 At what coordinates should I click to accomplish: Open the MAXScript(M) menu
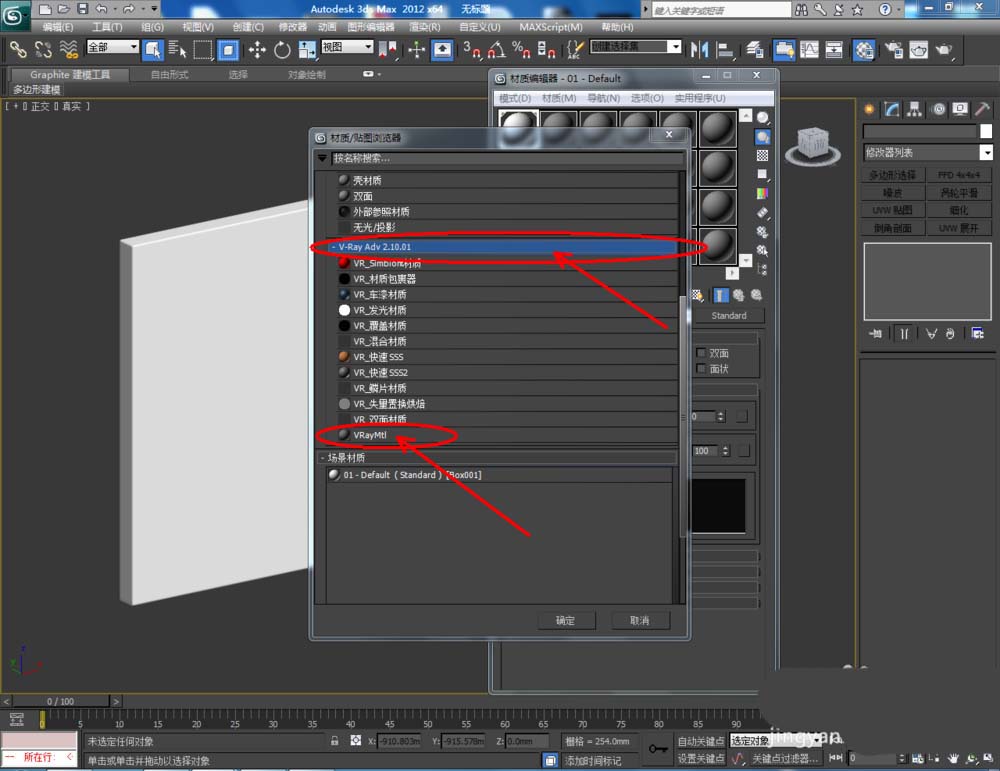click(x=550, y=27)
